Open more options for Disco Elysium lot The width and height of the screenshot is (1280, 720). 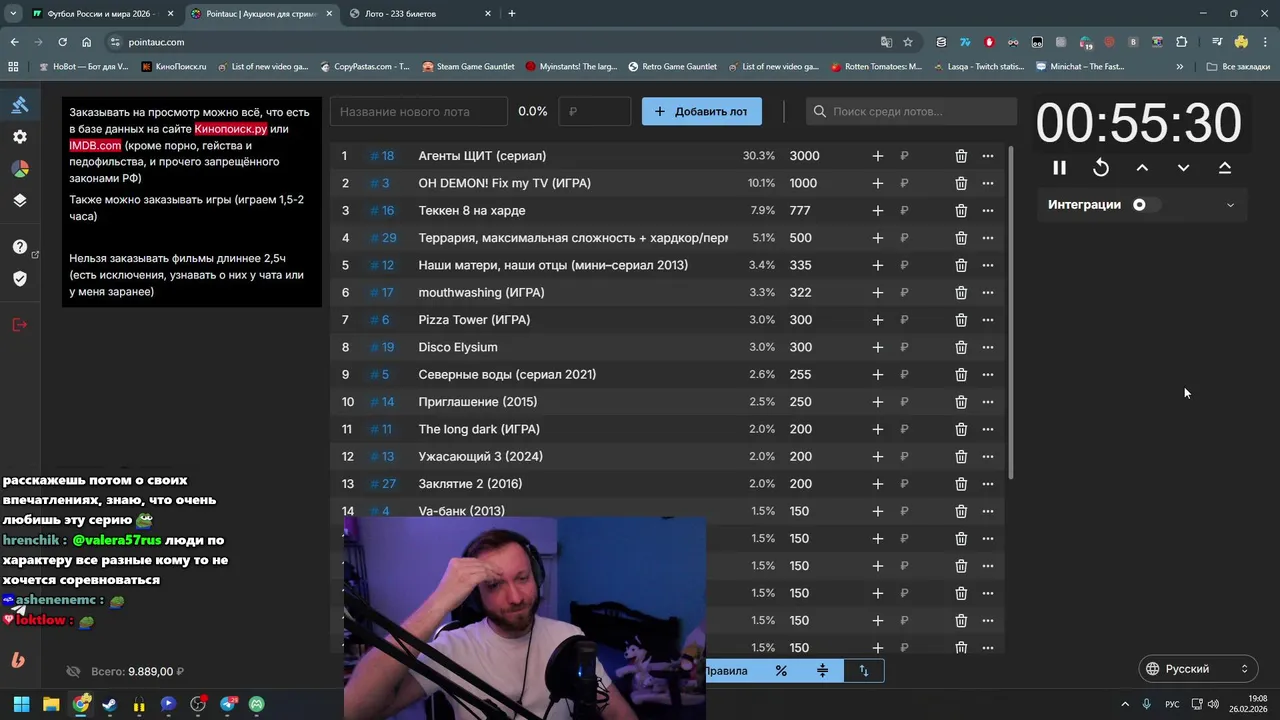(988, 347)
